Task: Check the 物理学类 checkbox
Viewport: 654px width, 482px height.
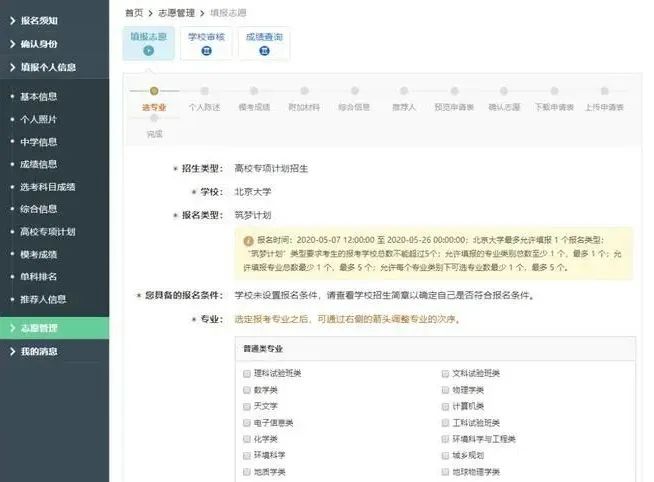Action: (x=445, y=390)
